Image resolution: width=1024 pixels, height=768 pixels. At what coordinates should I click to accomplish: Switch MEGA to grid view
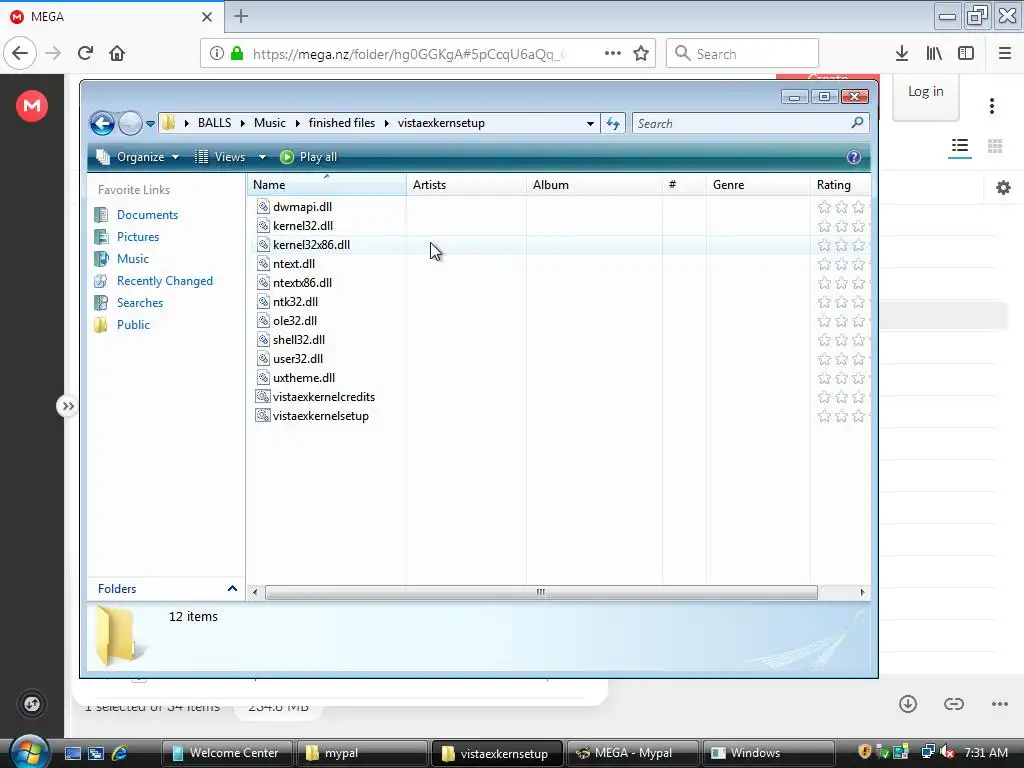[995, 146]
